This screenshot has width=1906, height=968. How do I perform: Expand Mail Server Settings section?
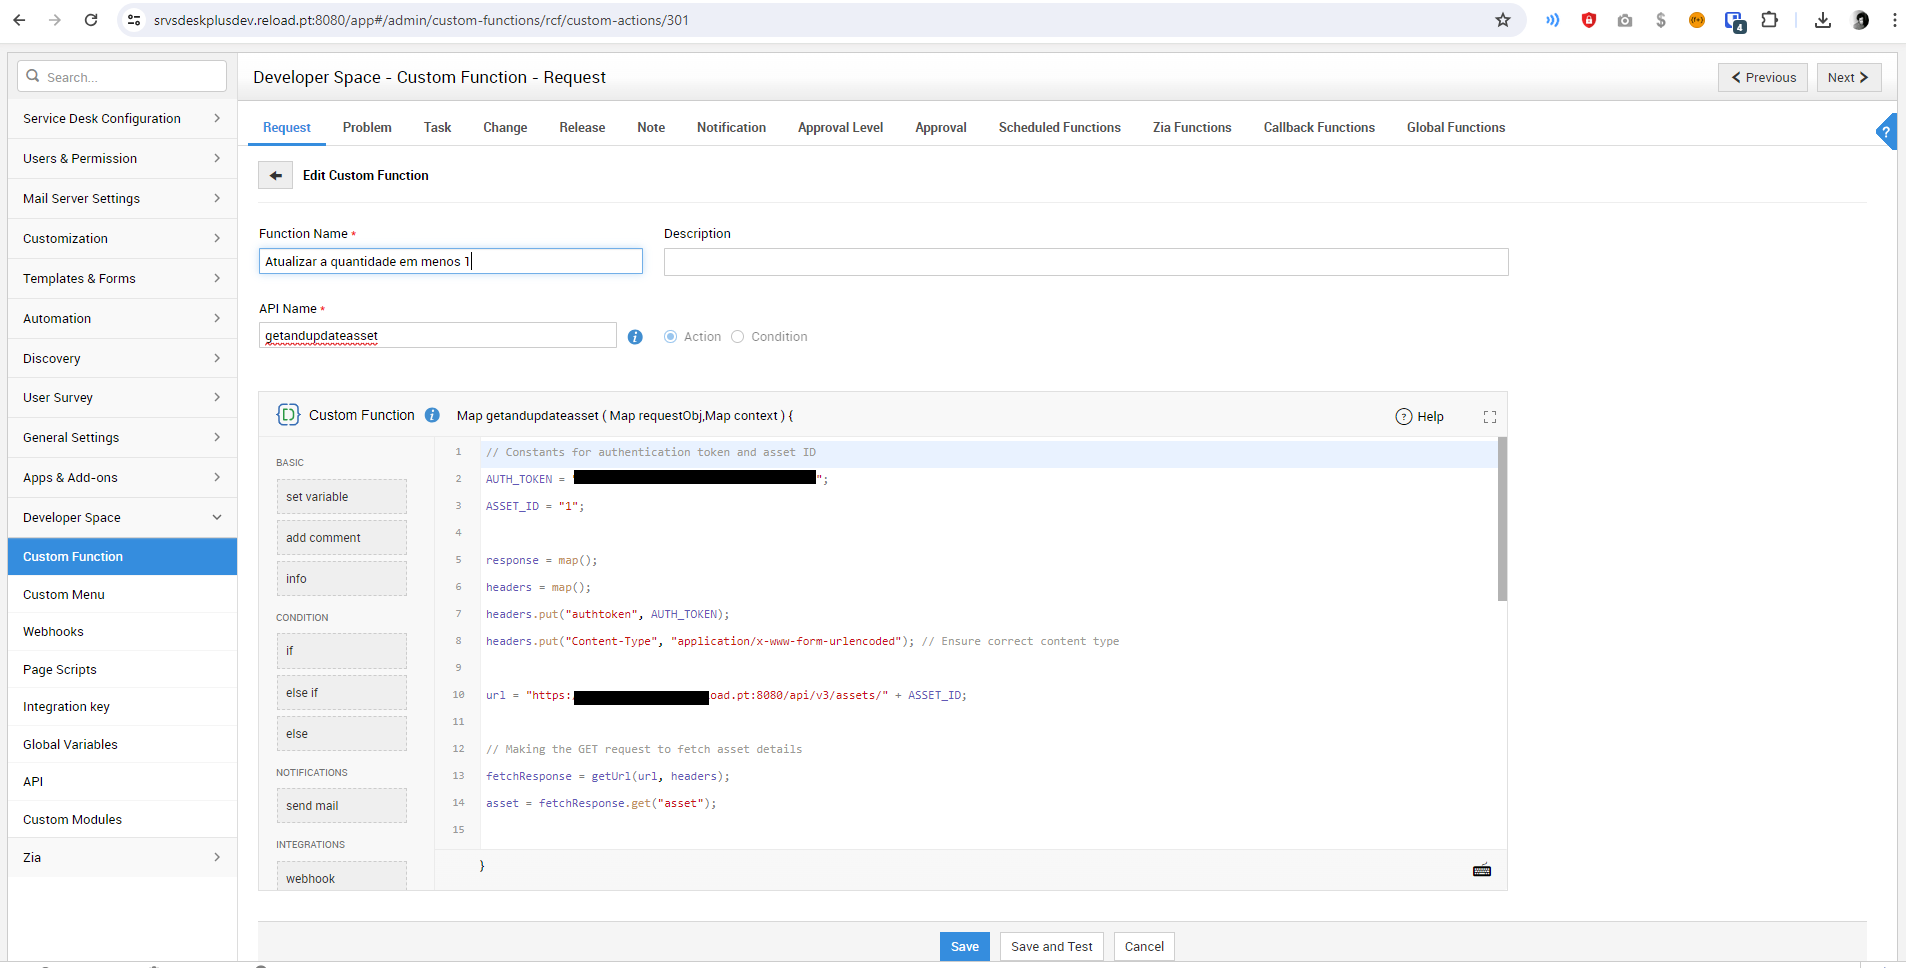[122, 198]
